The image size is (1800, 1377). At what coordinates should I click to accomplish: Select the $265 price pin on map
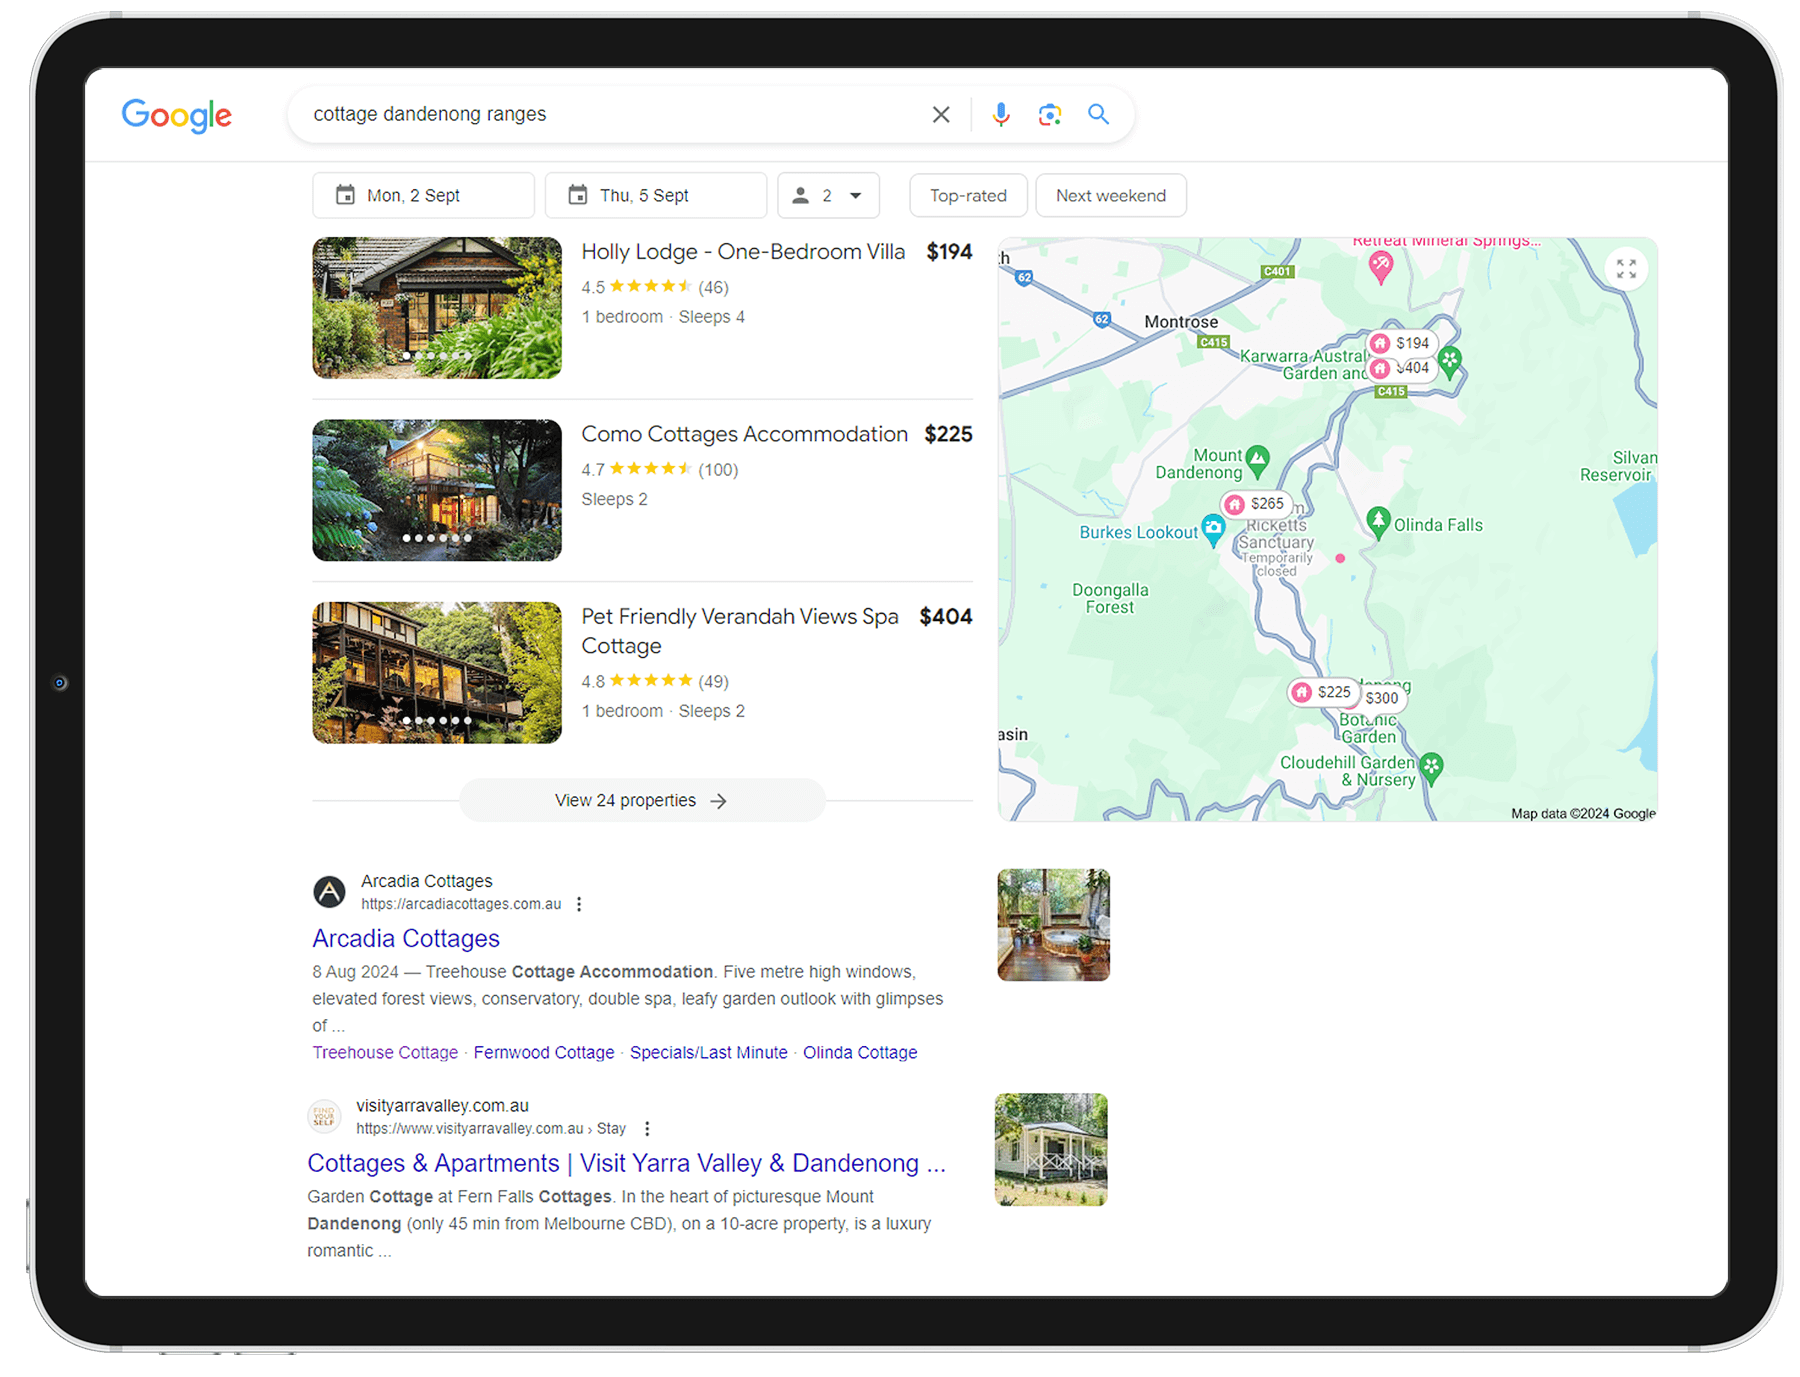click(x=1256, y=504)
